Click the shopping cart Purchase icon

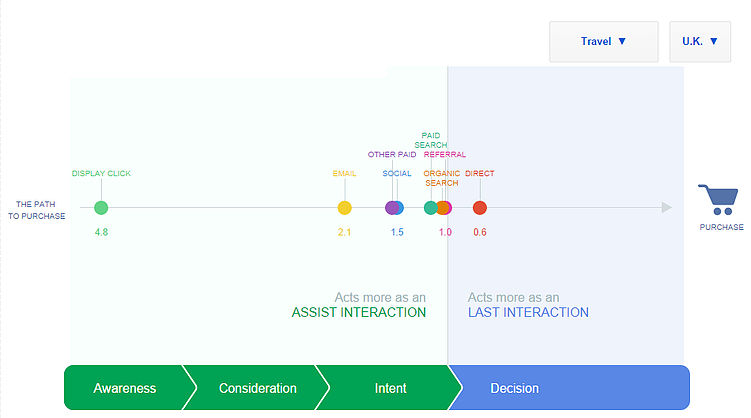[719, 200]
